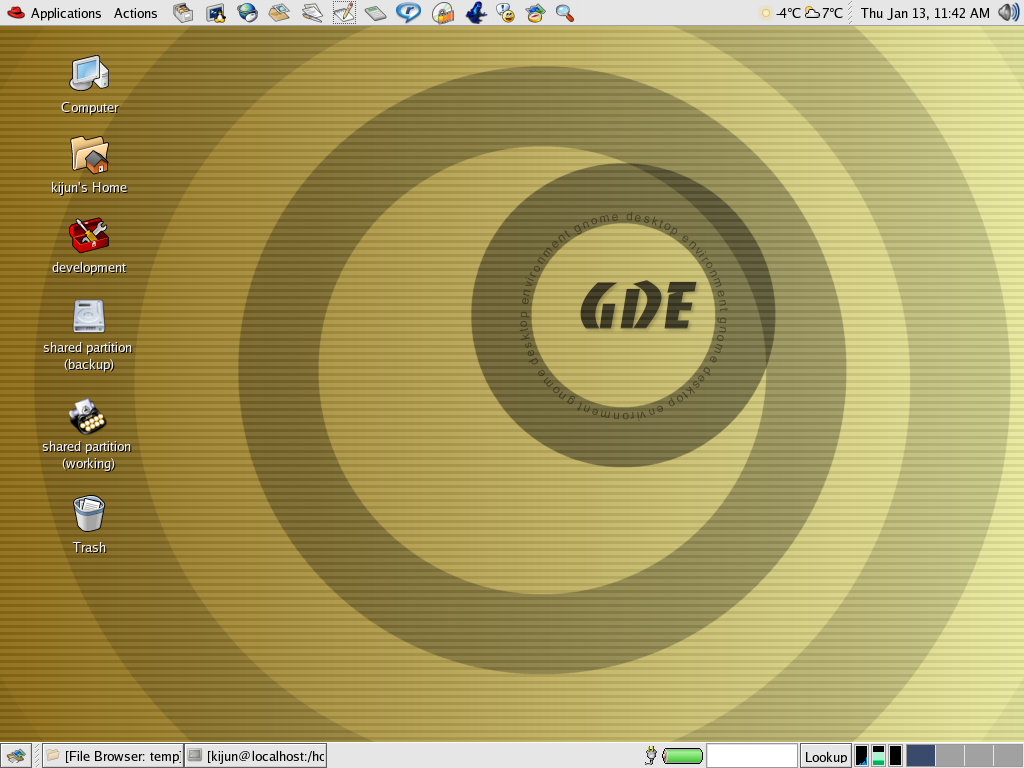1024x768 pixels.
Task: Launch the blue frog application icon
Action: 476,13
